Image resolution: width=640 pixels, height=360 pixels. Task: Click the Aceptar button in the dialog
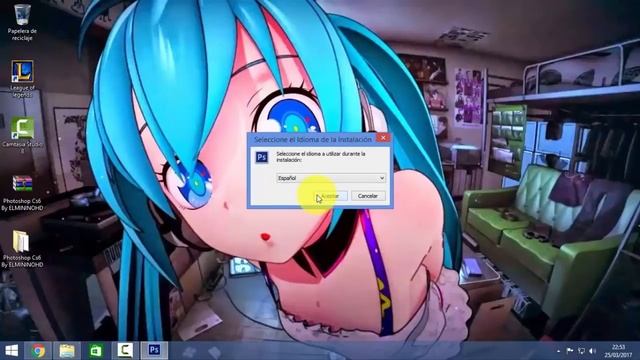[331, 196]
